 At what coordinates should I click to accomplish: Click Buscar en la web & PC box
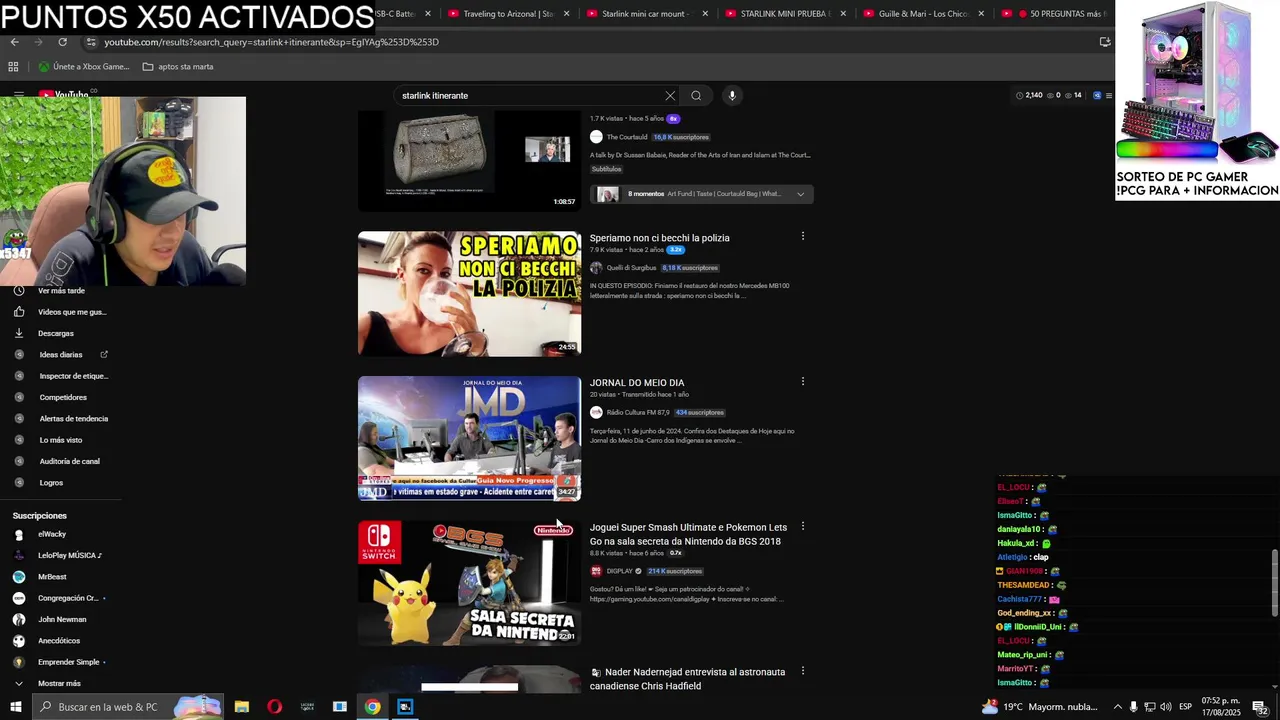(x=128, y=707)
